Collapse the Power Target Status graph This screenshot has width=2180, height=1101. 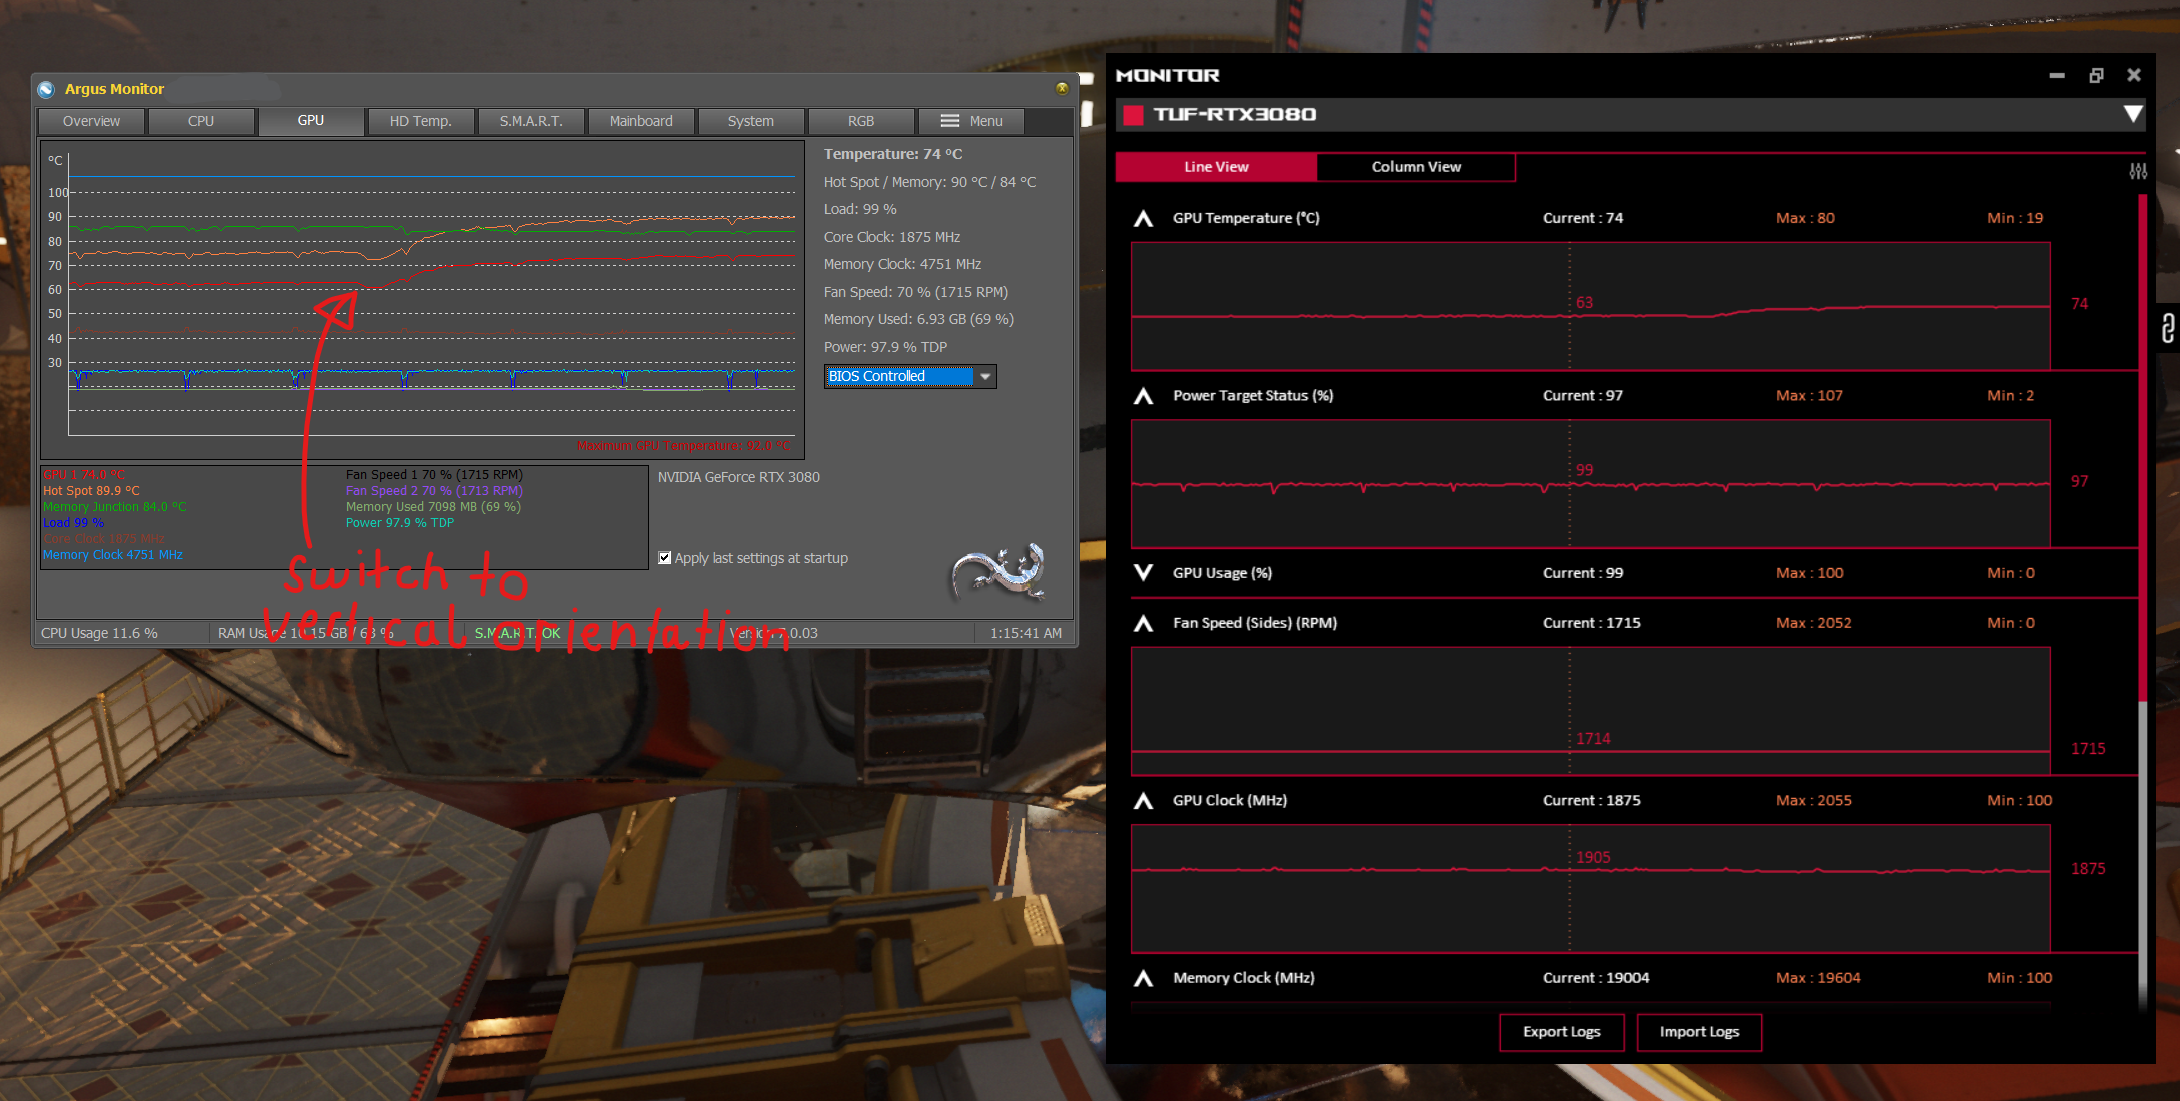1144,397
